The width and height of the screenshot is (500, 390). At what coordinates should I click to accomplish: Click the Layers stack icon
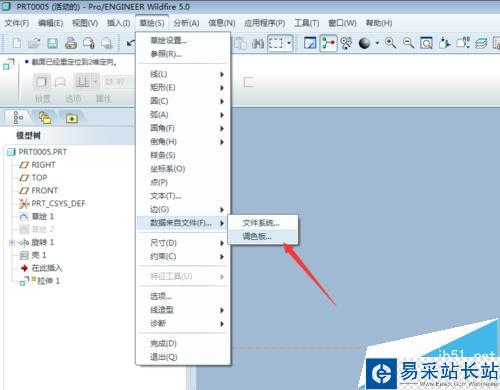(x=481, y=43)
